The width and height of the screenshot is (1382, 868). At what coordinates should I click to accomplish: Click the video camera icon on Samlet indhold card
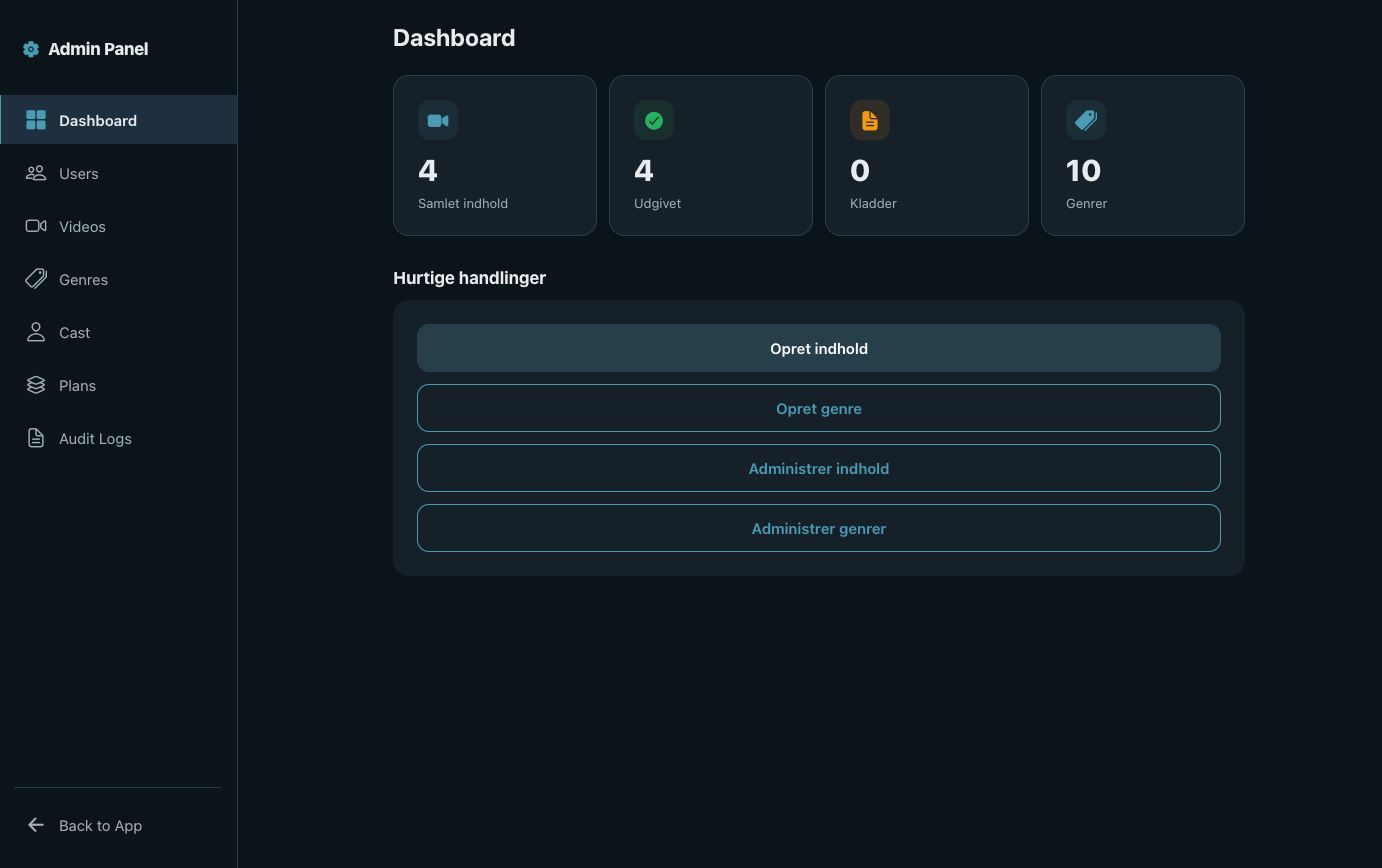[438, 120]
